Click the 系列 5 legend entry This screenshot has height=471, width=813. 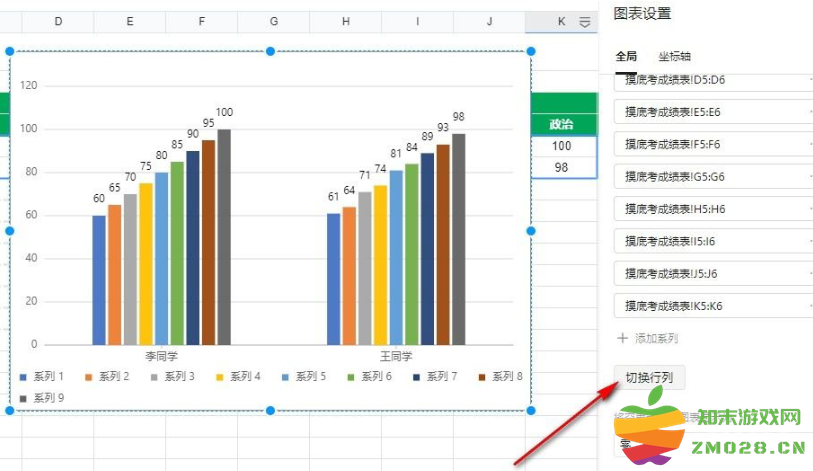tap(301, 377)
